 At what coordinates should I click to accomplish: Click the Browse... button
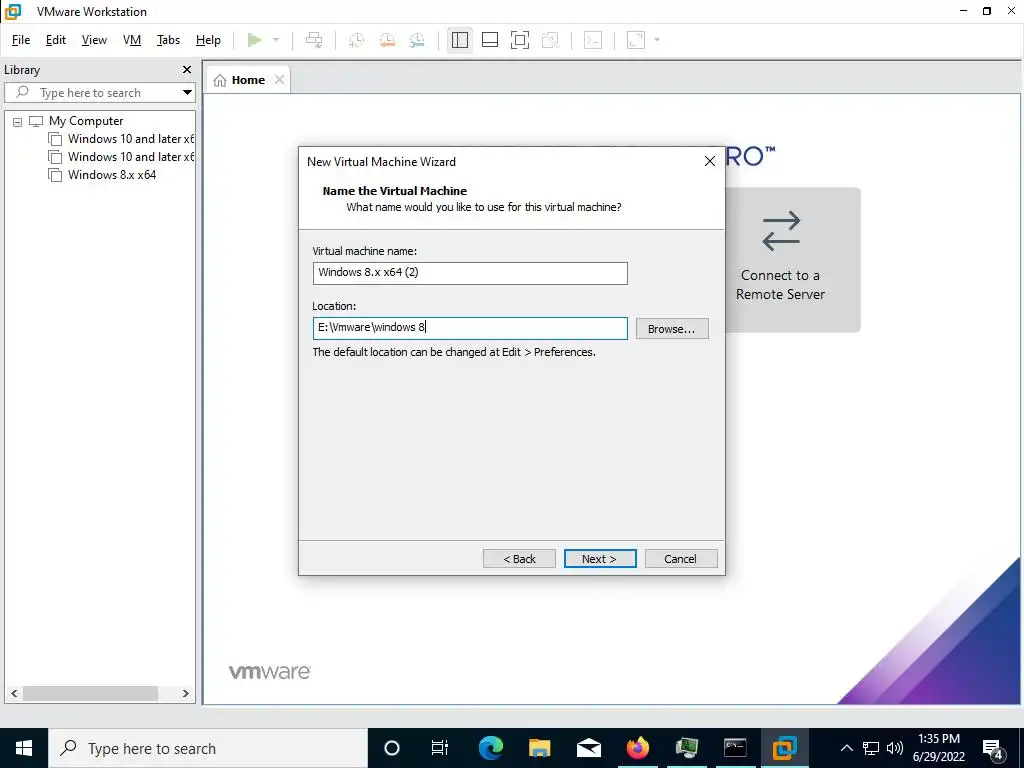point(672,328)
